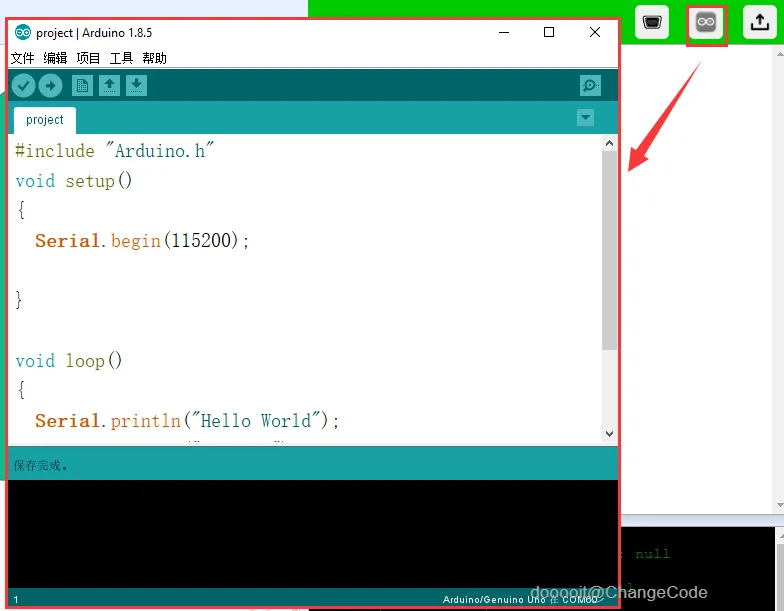784x611 pixels.
Task: Click the editor vertical scrollbar thumb
Action: click(610, 250)
